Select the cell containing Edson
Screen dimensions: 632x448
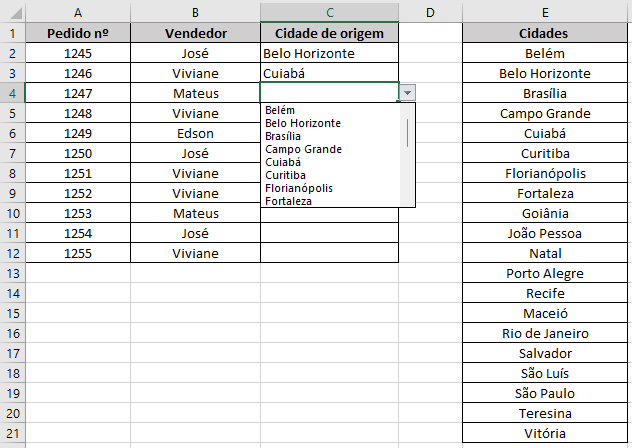(195, 133)
